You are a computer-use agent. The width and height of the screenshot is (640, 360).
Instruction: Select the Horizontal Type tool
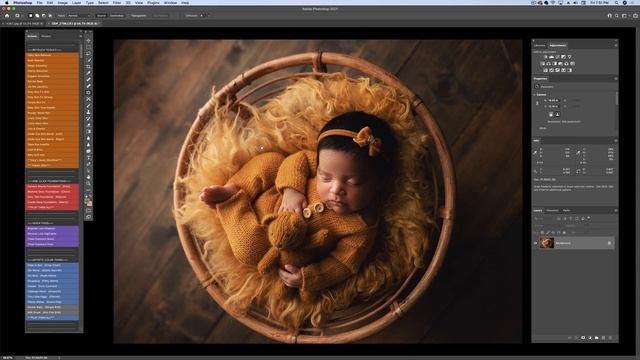pos(89,158)
